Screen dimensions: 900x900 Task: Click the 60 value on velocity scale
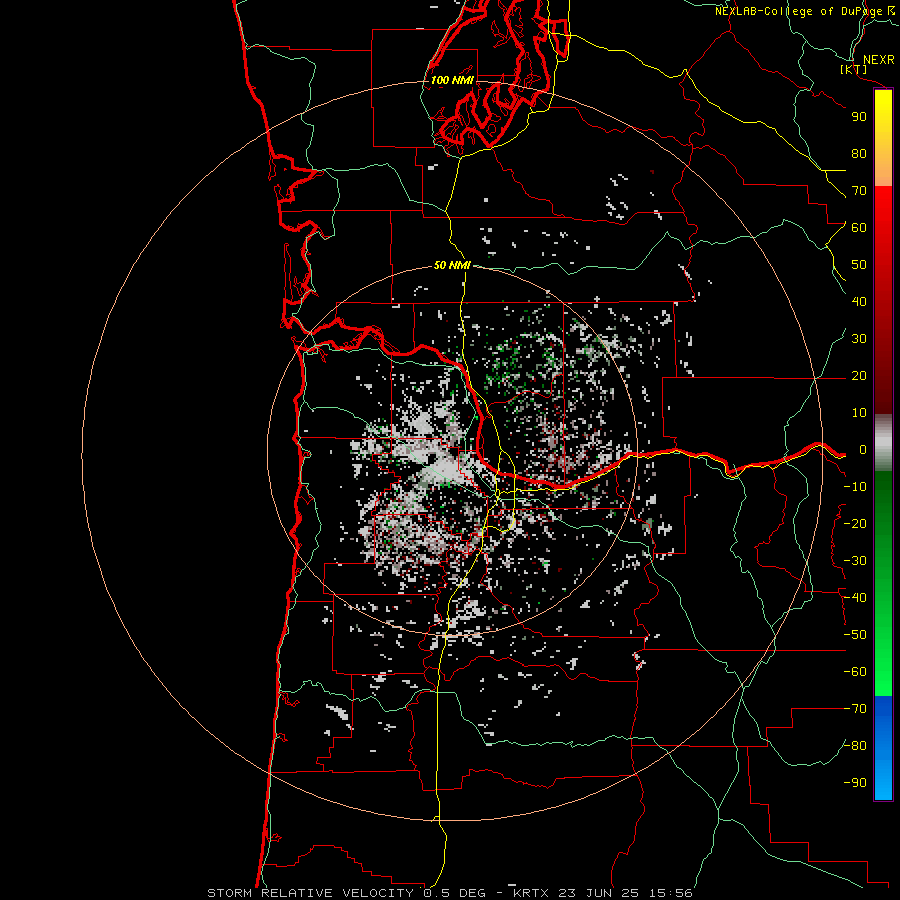tap(859, 228)
